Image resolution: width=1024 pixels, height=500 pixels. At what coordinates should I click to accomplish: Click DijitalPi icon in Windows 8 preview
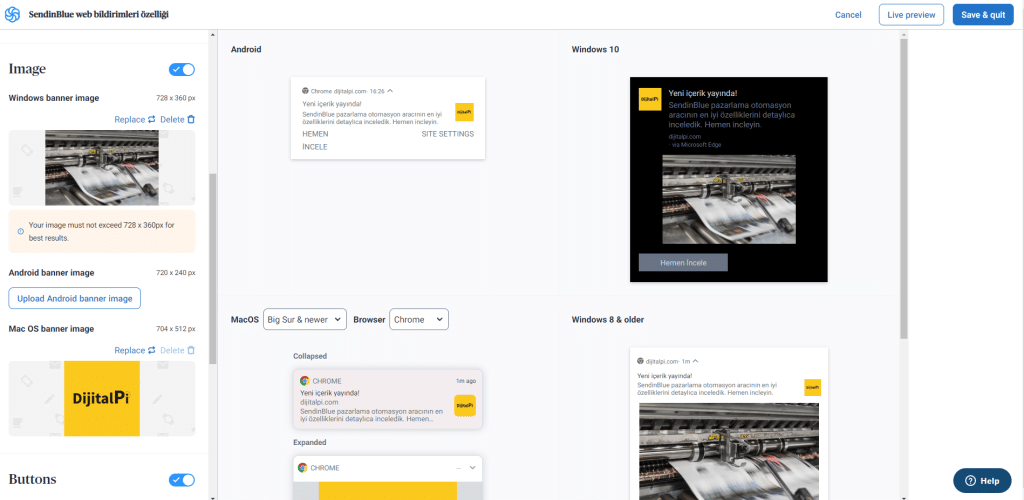point(812,387)
